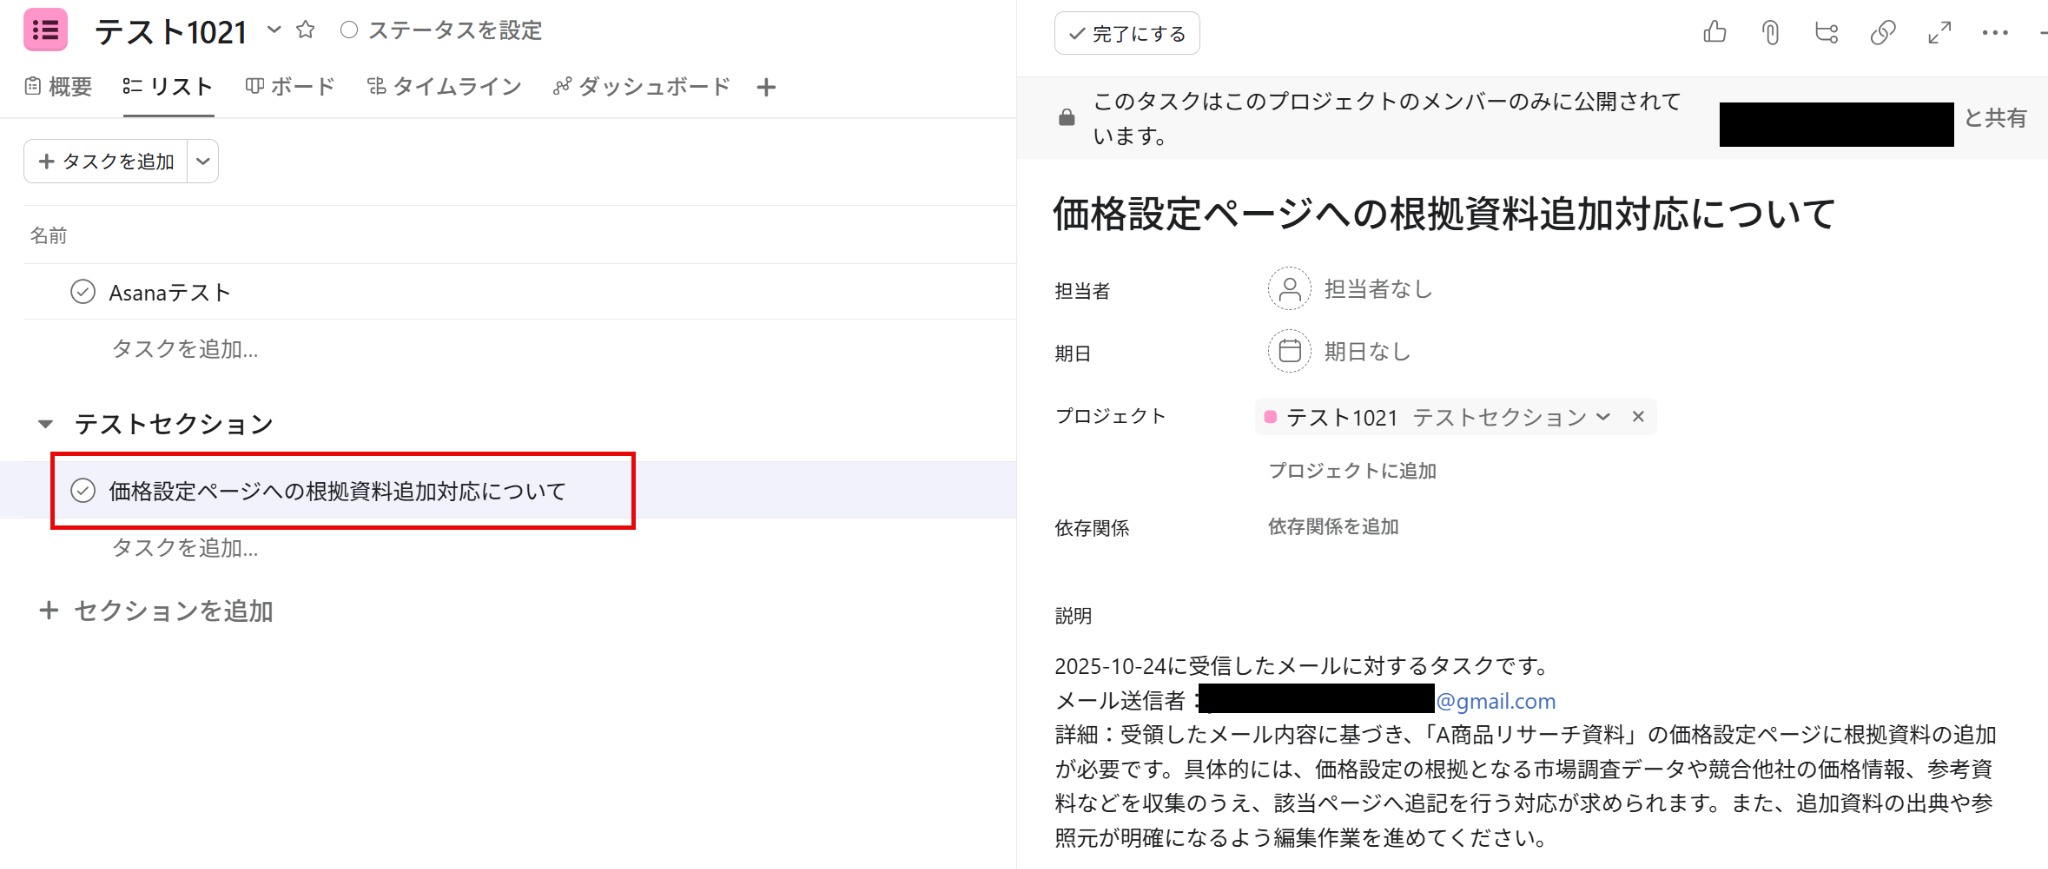Open the task's more actions menu
Image resolution: width=2048 pixels, height=869 pixels.
coord(1995,33)
